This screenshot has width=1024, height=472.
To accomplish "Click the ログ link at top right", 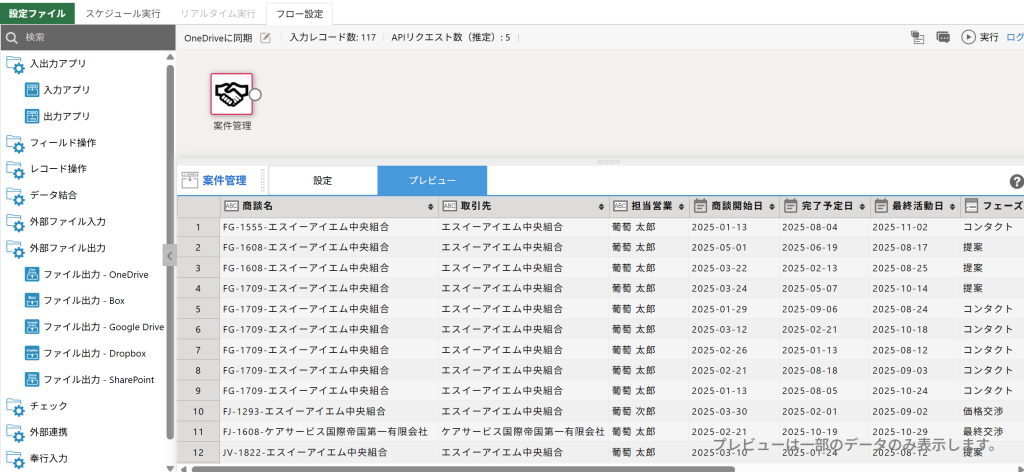I will pyautogui.click(x=1015, y=37).
